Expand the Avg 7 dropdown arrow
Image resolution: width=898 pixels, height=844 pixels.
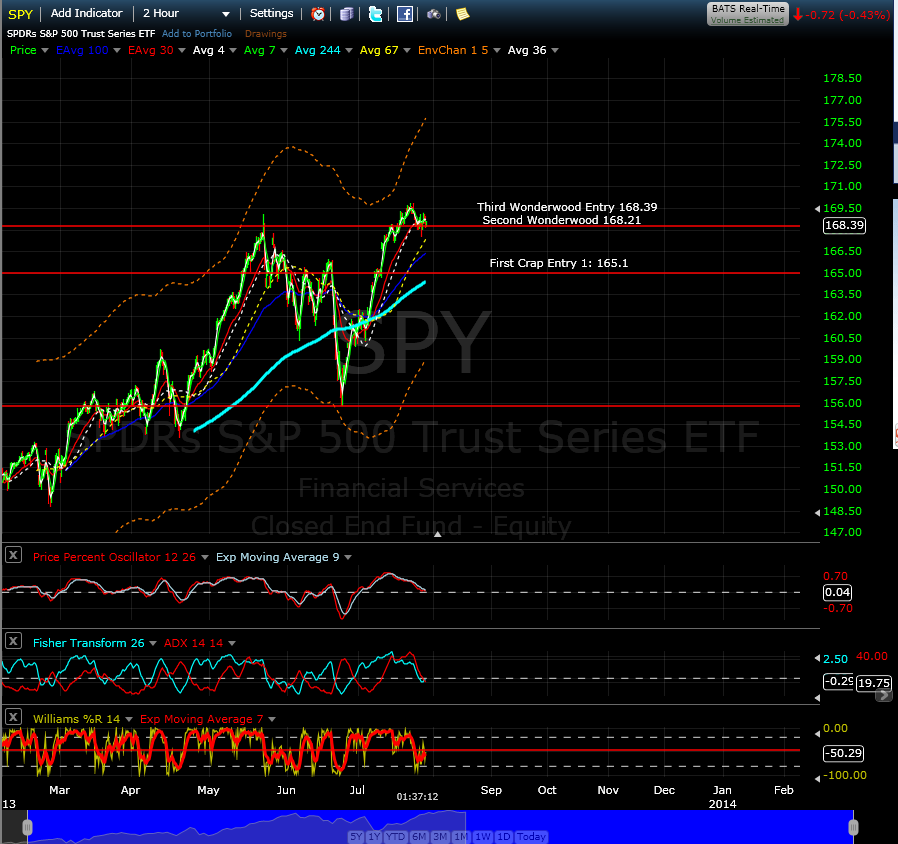tap(283, 50)
